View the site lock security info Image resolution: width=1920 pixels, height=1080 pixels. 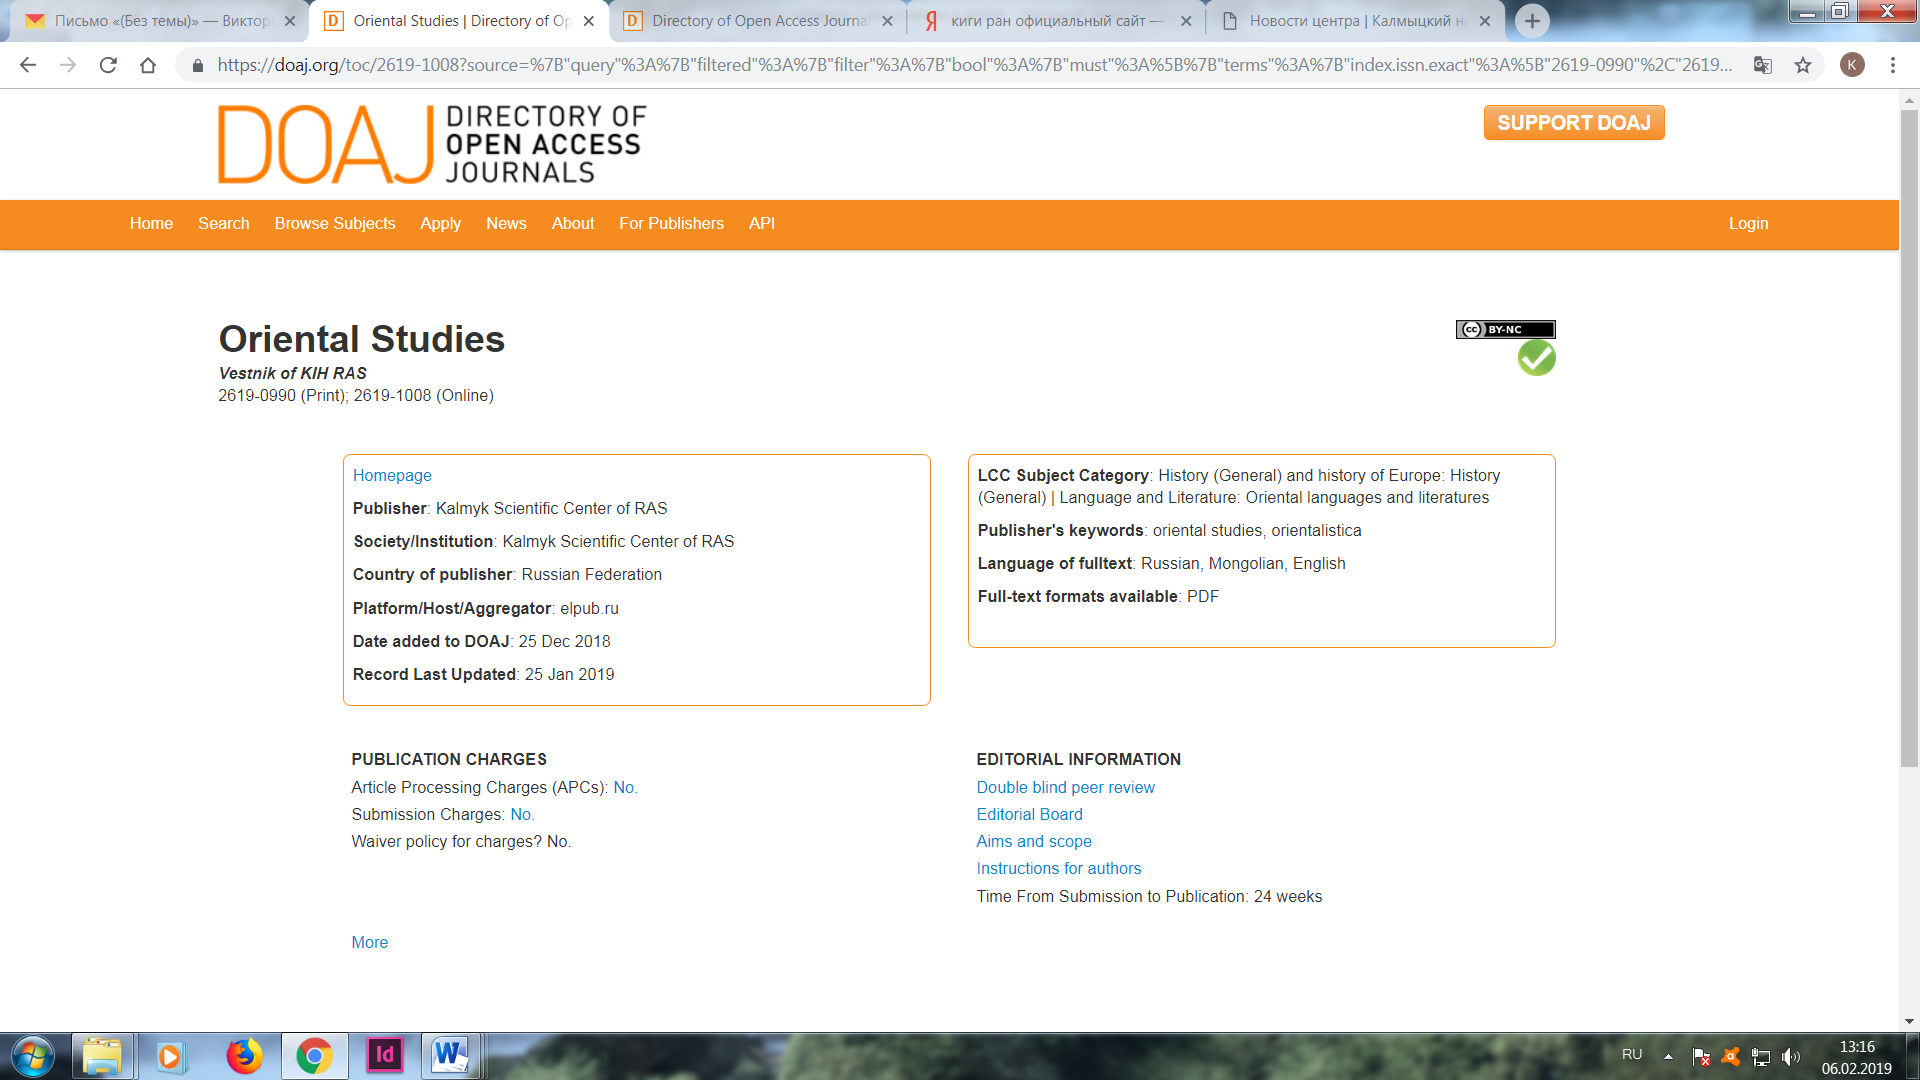198,65
